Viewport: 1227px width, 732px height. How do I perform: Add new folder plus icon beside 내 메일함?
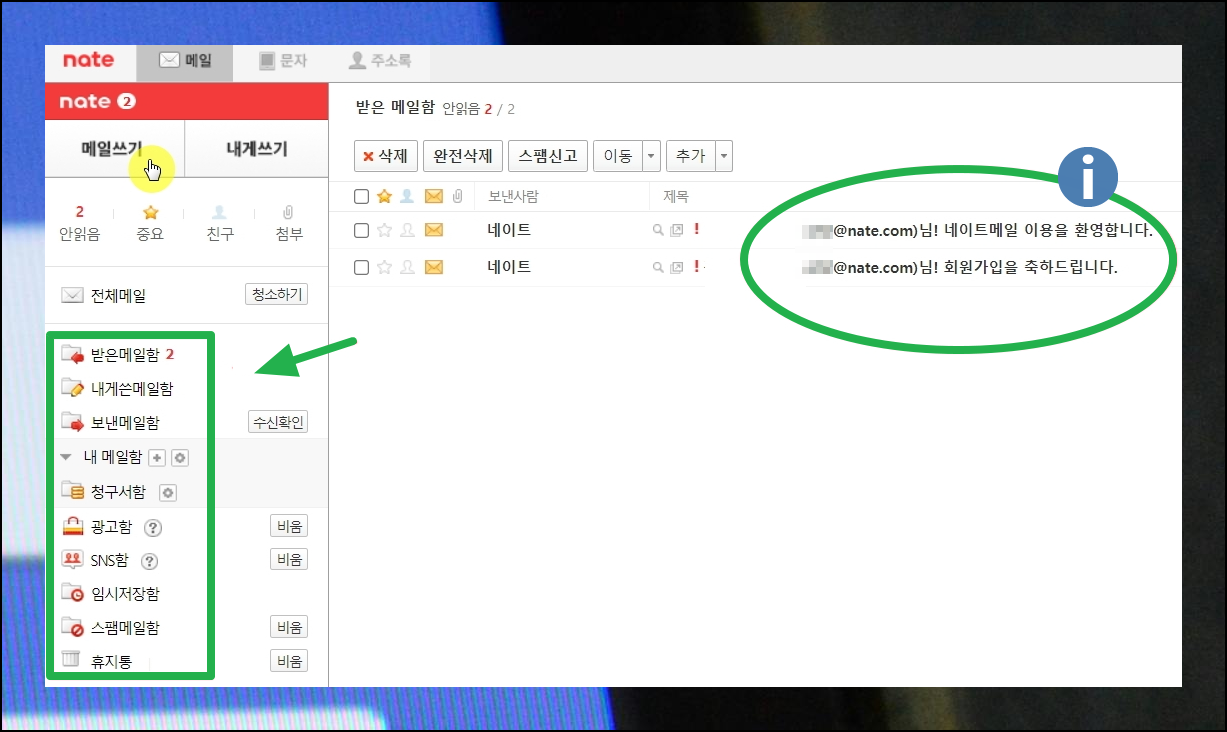tap(157, 458)
